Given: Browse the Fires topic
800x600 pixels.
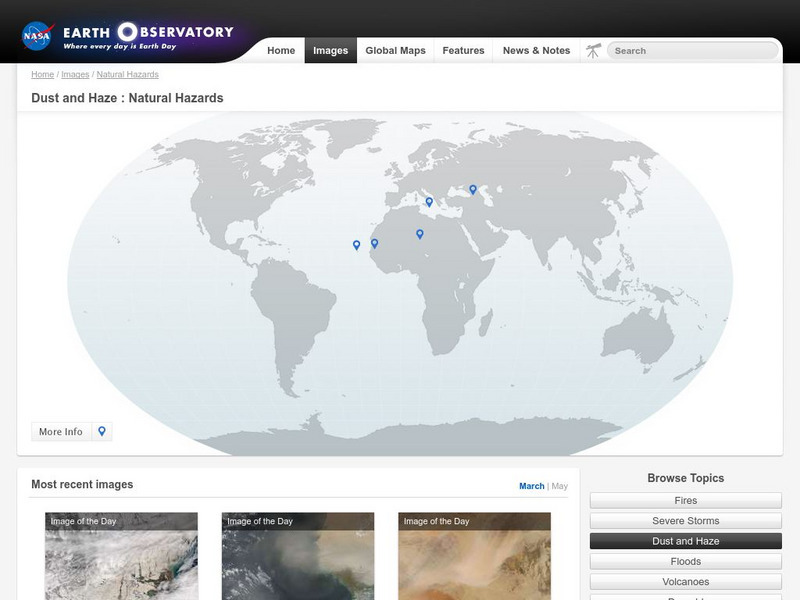Looking at the screenshot, I should tap(685, 500).
